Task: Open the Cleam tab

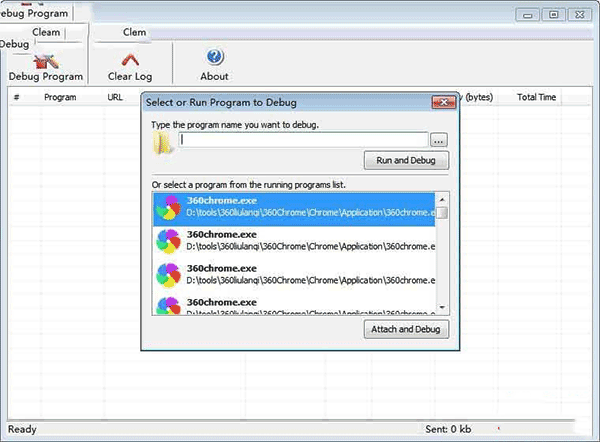Action: coord(46,32)
